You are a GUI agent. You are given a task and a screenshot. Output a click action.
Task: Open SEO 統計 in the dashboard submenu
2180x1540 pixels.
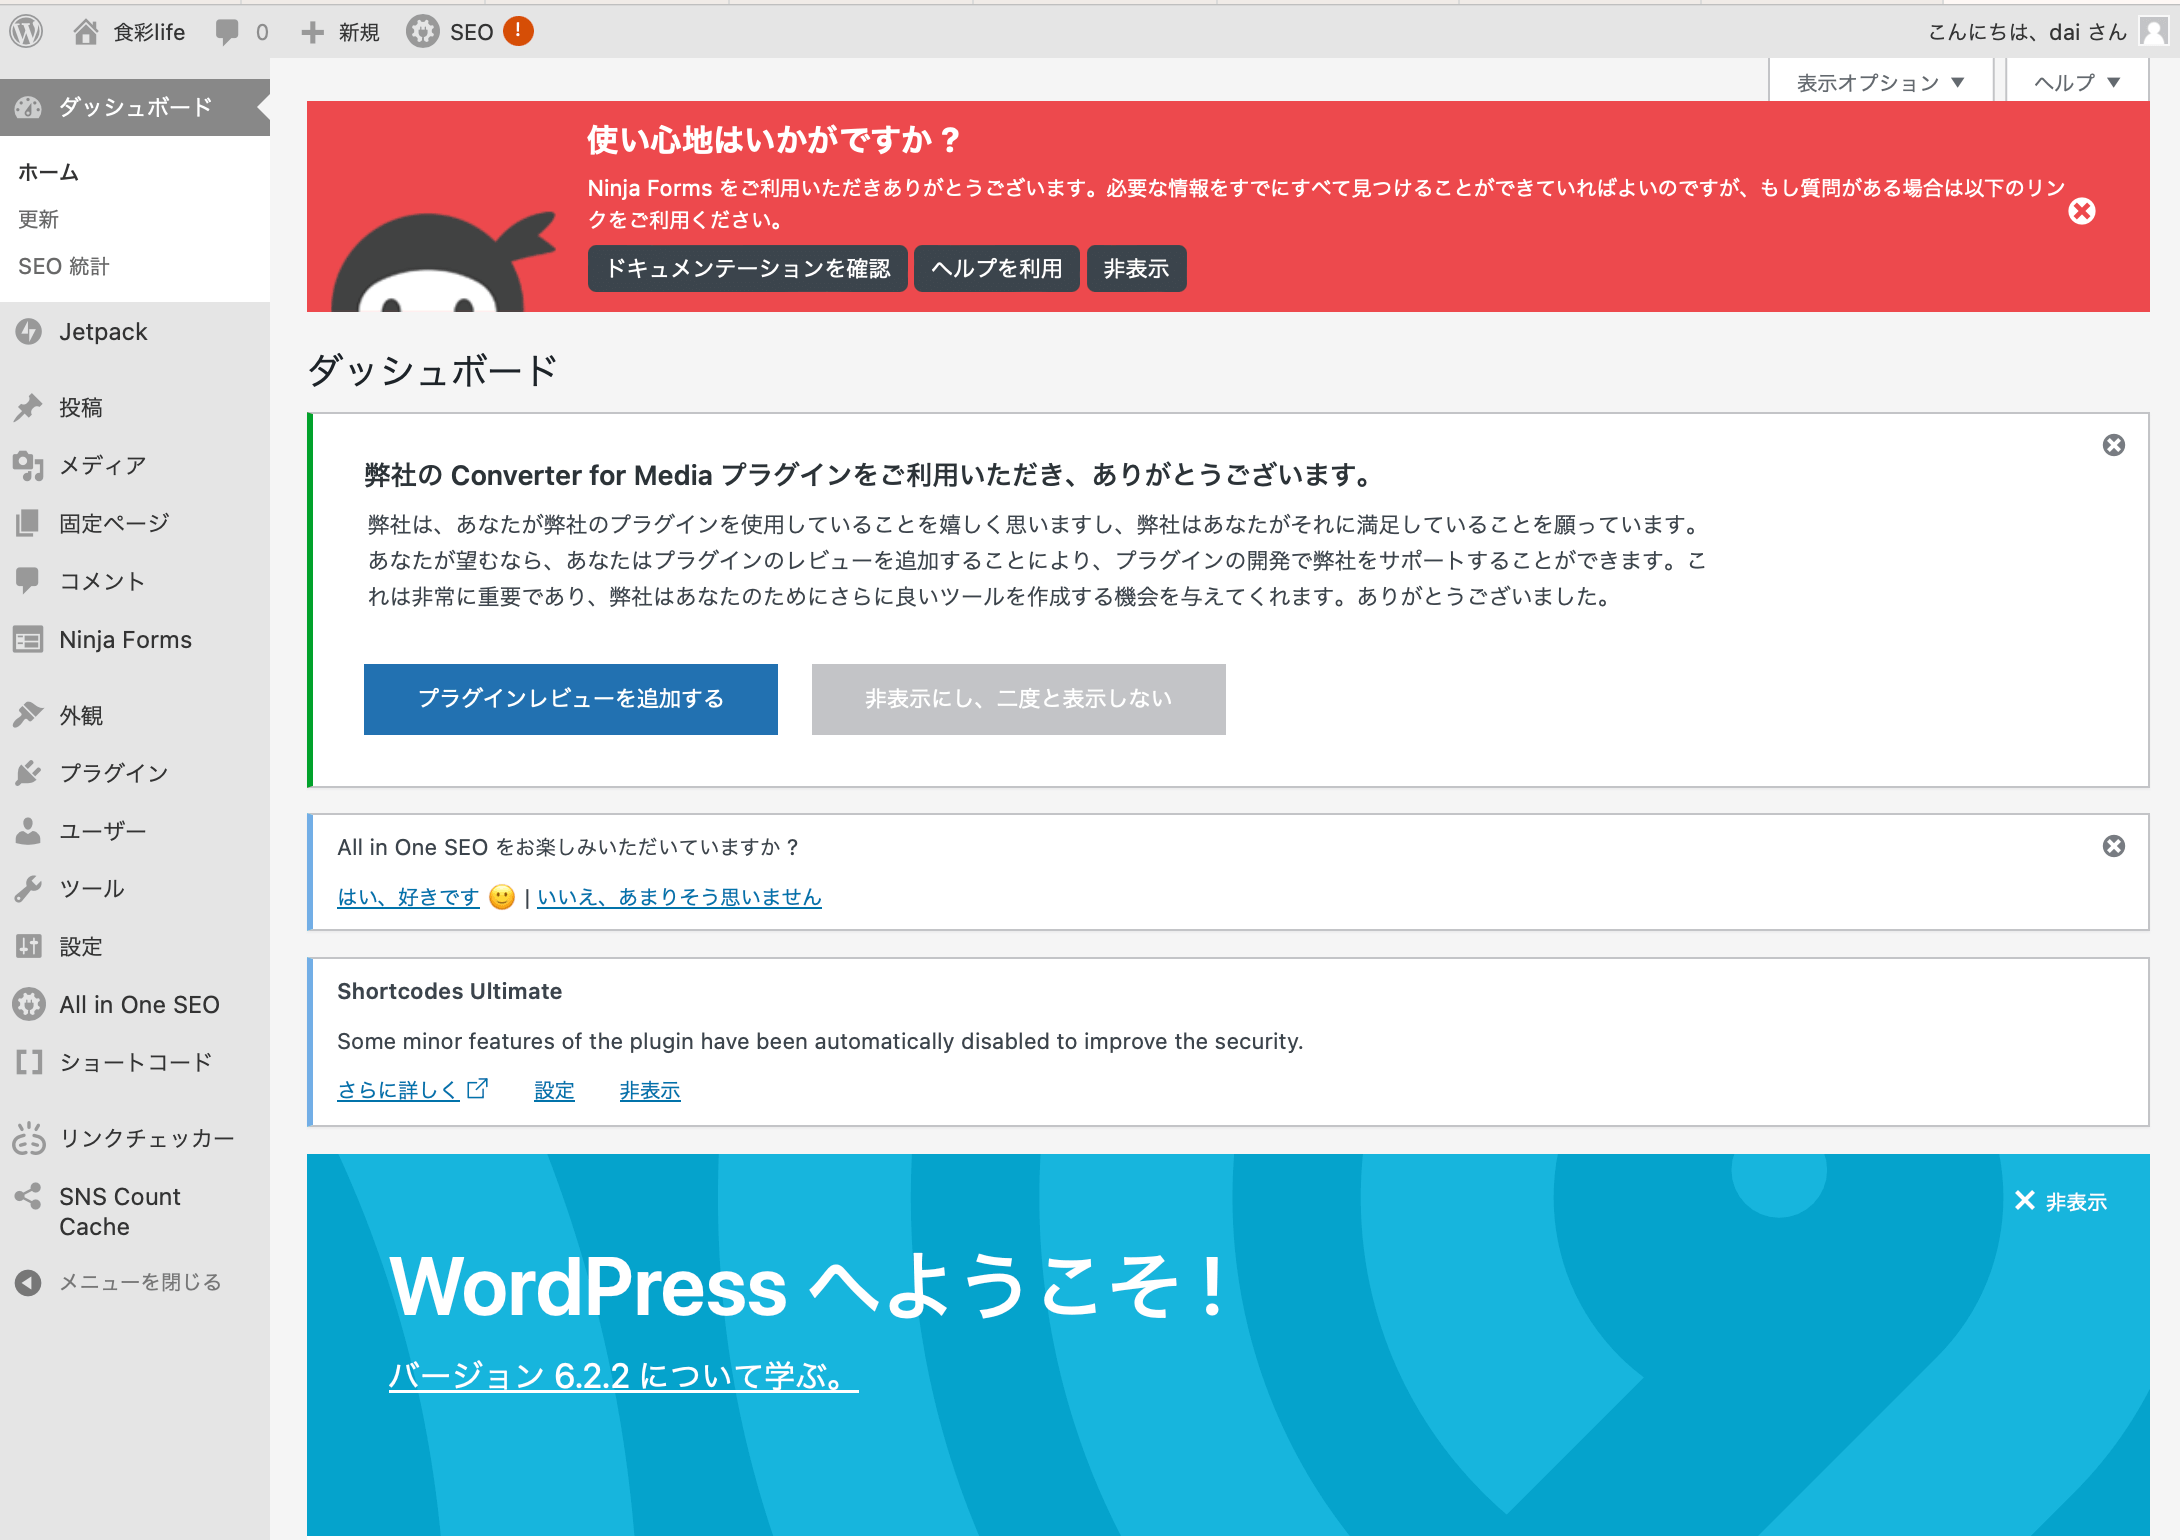[x=63, y=266]
